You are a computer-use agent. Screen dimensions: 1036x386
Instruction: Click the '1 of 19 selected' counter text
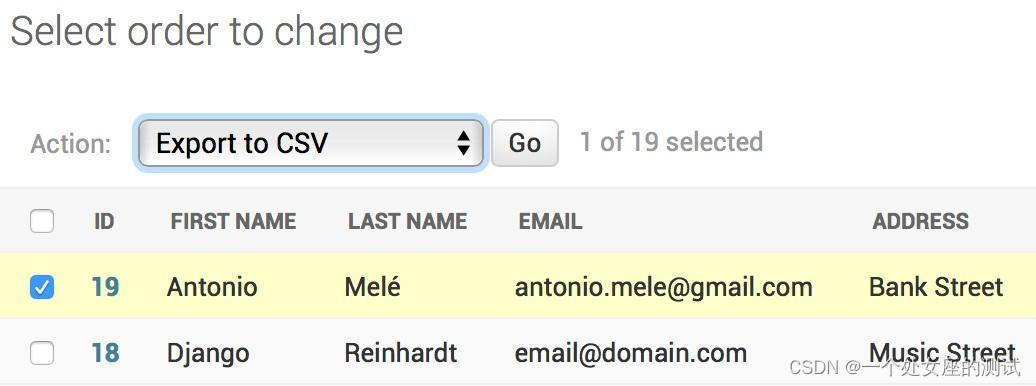coord(671,142)
